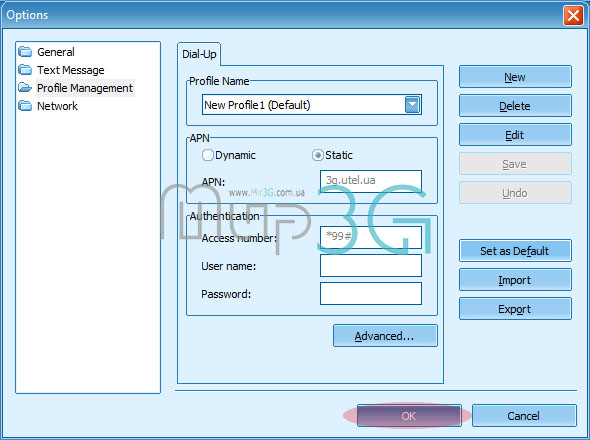The height and width of the screenshot is (440, 590).
Task: Click the Edit profile button
Action: pos(515,135)
